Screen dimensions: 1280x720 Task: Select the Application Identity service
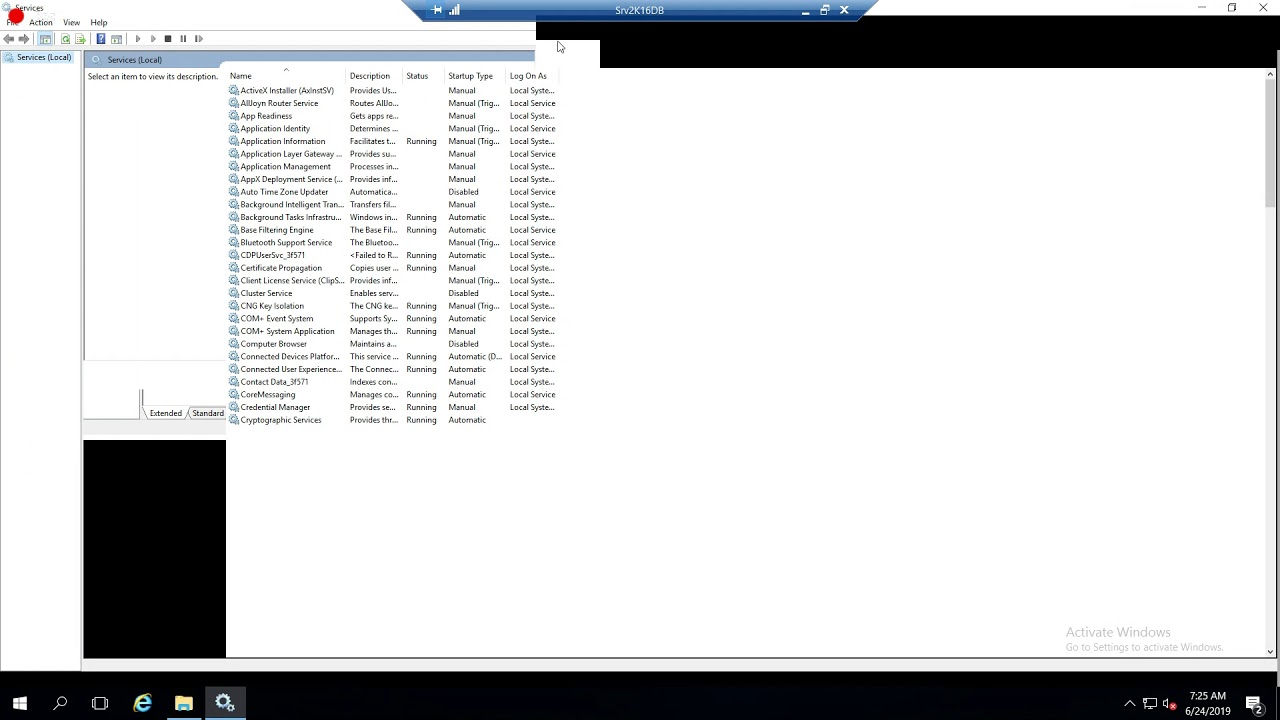[x=392, y=129]
